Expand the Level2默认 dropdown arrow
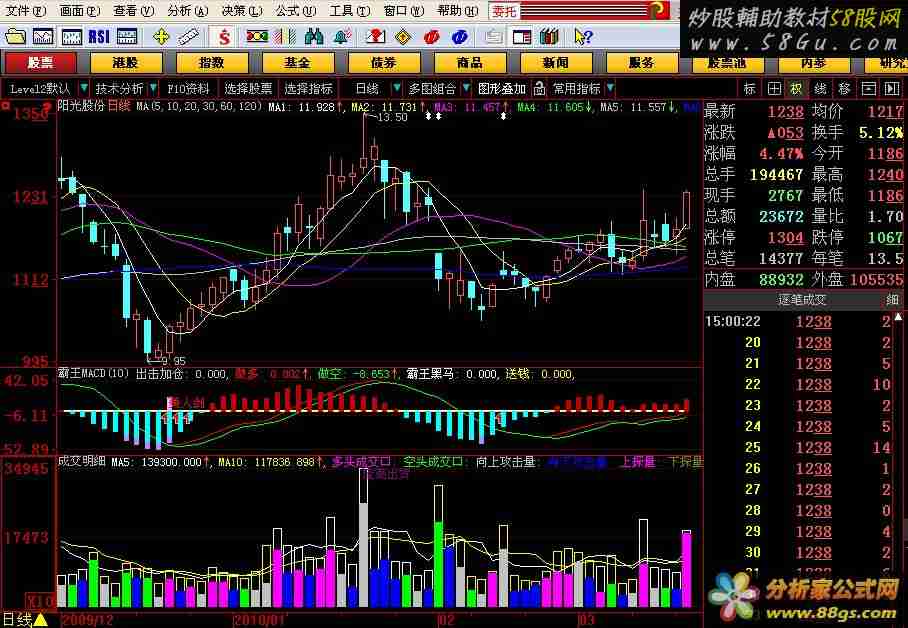This screenshot has width=908, height=628. [83, 89]
